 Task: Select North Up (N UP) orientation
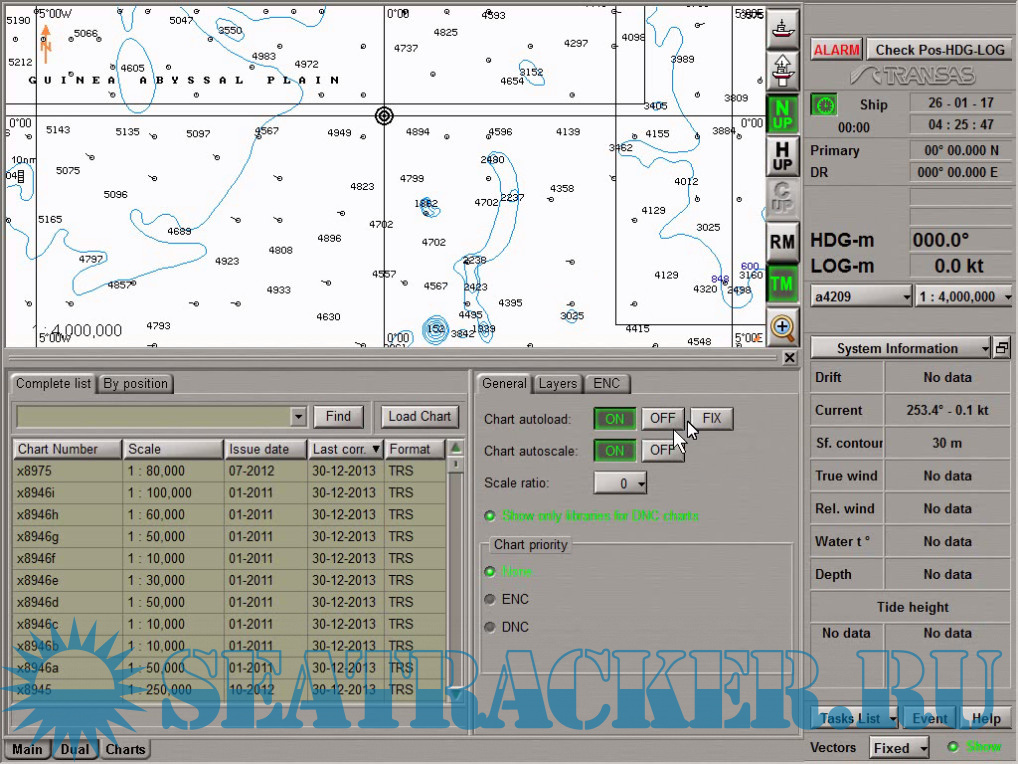pyautogui.click(x=783, y=114)
